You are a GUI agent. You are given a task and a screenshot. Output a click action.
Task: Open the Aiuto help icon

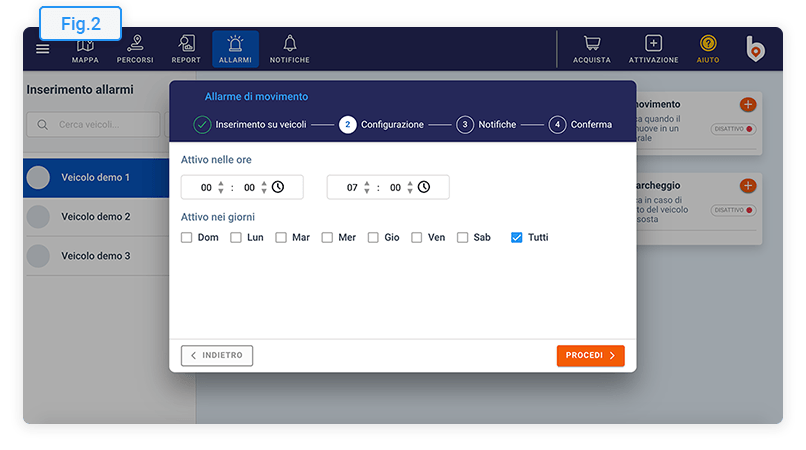(x=708, y=49)
